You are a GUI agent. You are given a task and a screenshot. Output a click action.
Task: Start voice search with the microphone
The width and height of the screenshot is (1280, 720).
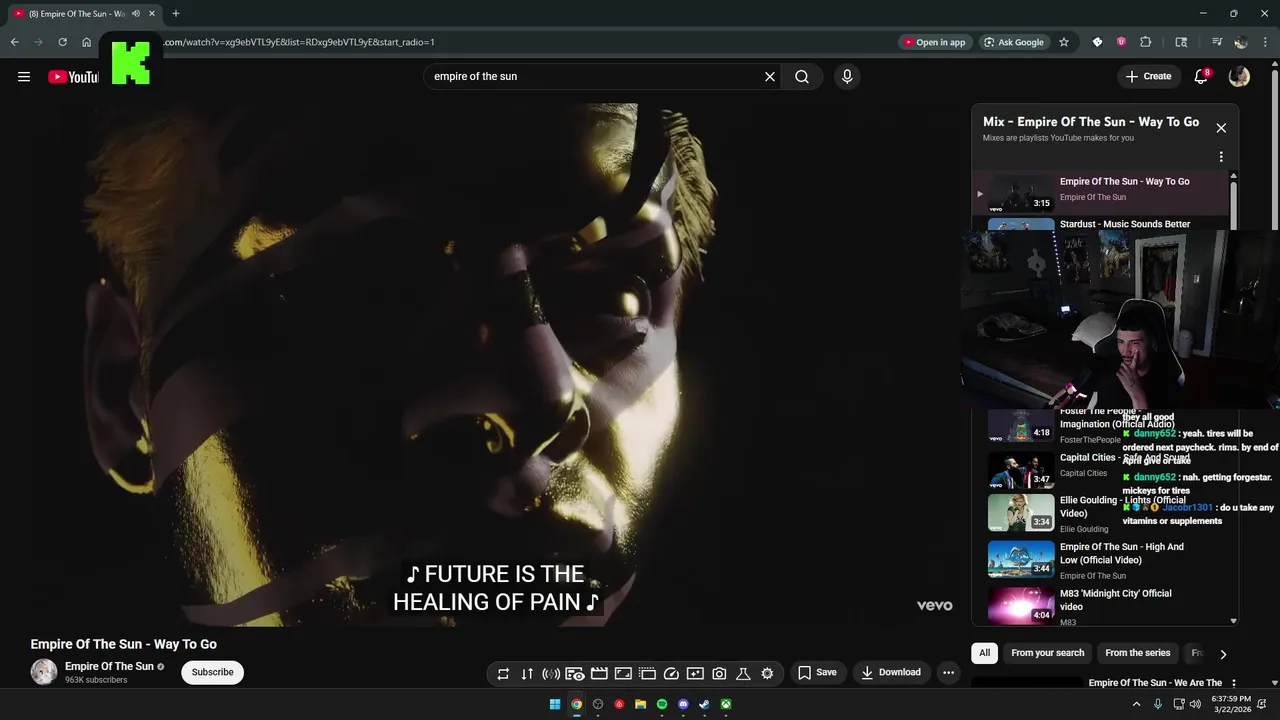point(847,77)
